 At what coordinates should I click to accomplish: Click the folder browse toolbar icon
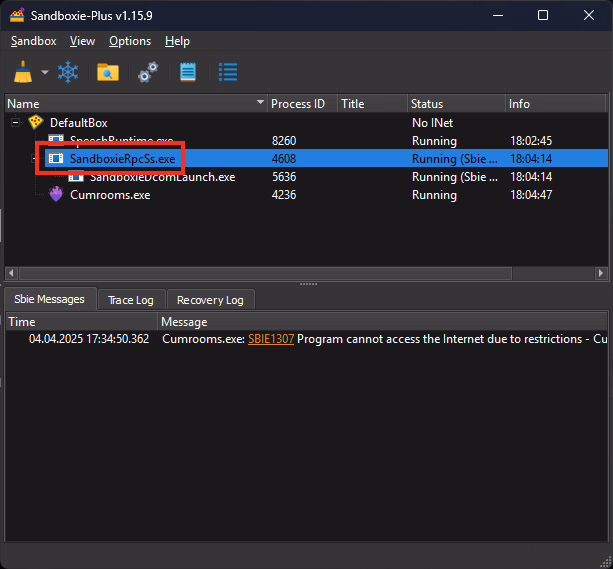(107, 72)
